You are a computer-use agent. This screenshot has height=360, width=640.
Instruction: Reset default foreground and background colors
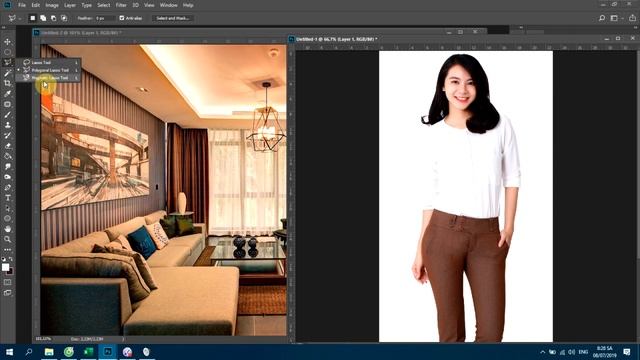[4, 259]
